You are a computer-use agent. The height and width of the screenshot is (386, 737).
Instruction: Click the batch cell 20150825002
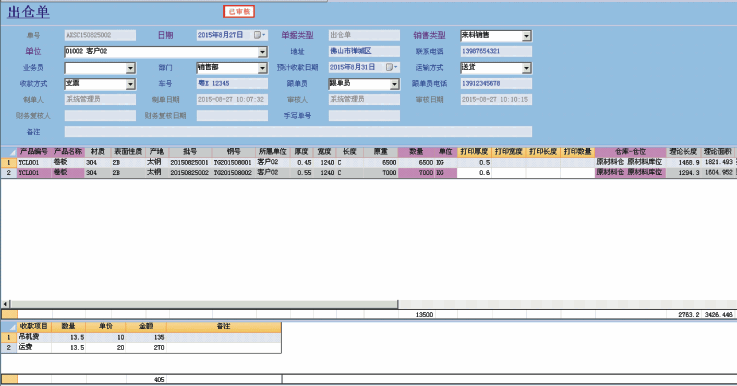190,173
